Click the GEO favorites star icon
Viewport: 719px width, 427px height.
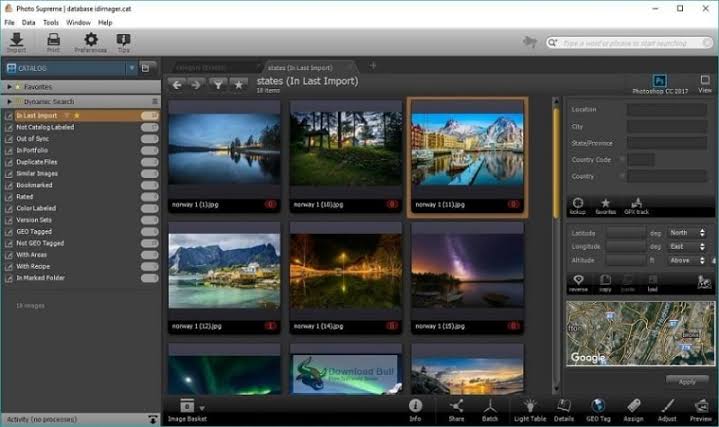point(605,206)
